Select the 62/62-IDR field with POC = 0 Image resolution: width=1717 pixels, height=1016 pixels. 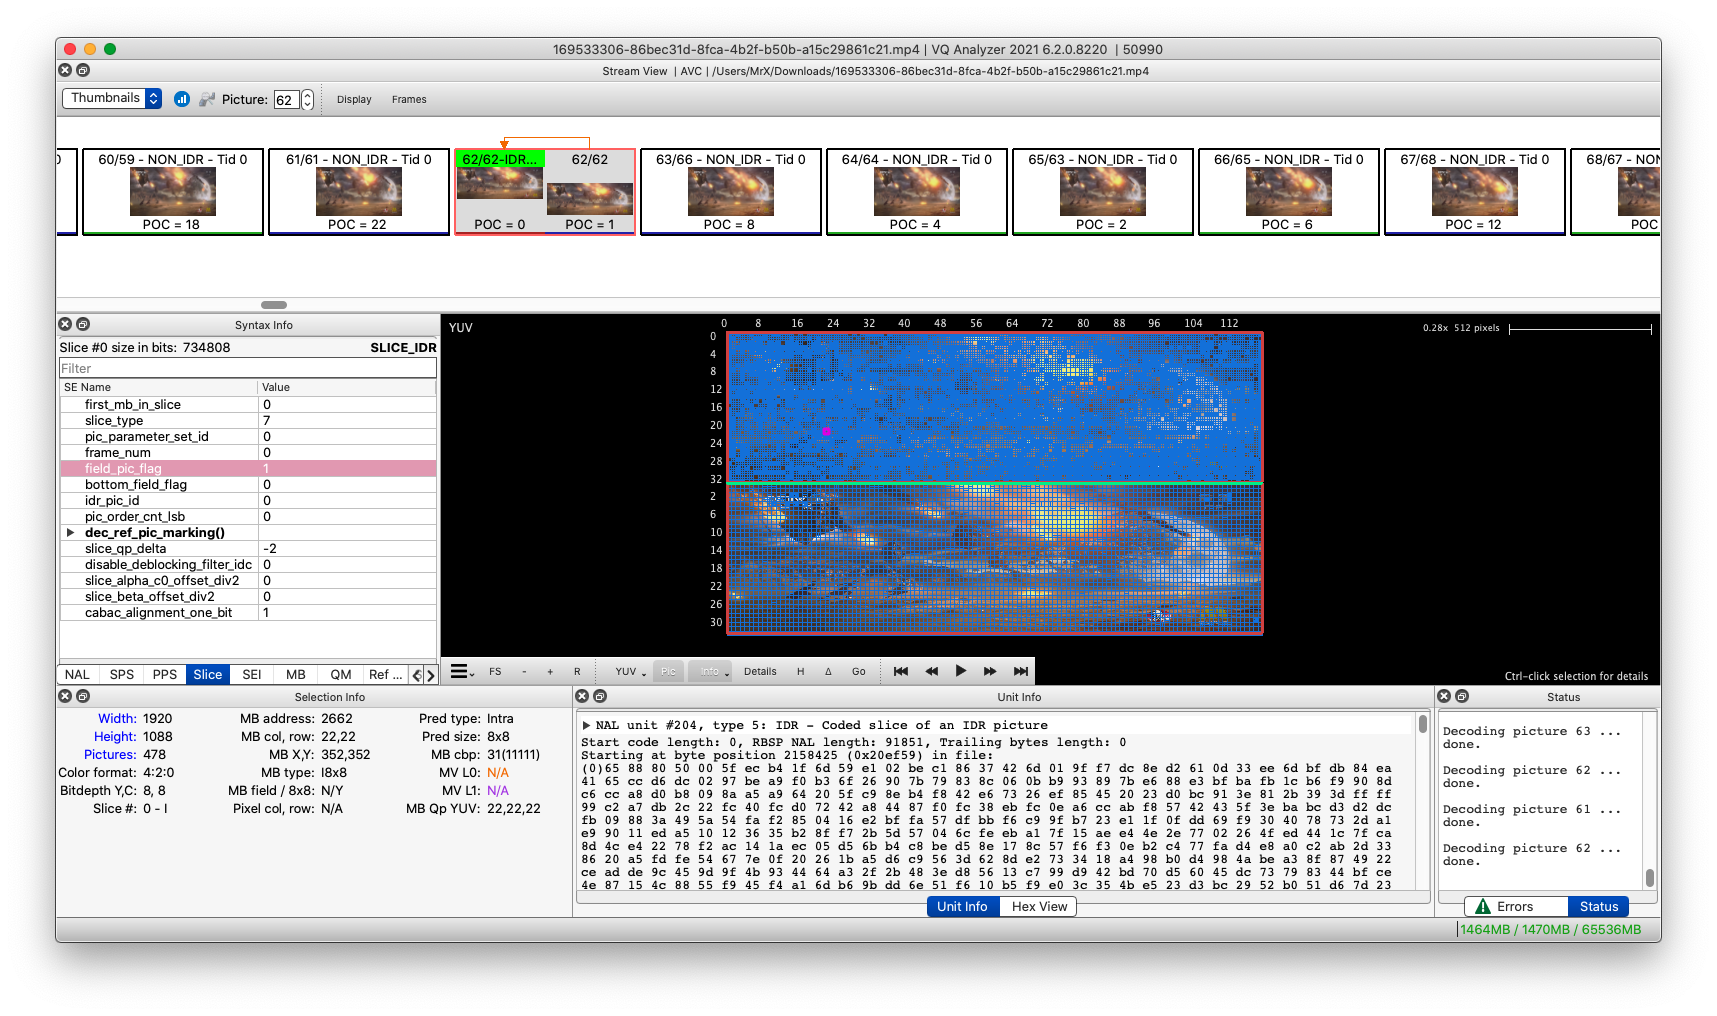click(x=499, y=191)
